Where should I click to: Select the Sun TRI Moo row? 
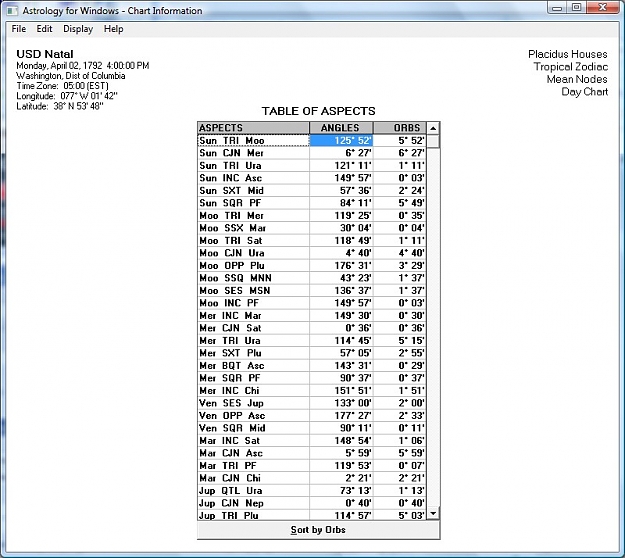[312, 141]
